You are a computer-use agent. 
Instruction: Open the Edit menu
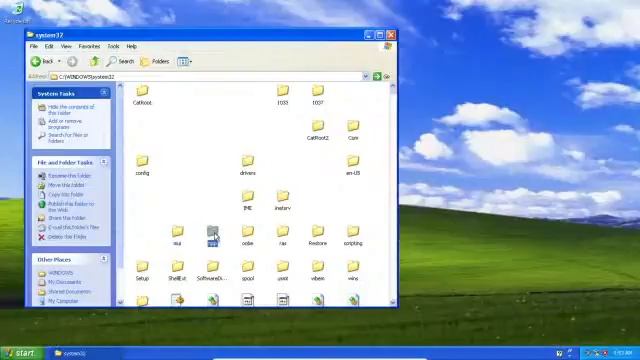click(49, 46)
